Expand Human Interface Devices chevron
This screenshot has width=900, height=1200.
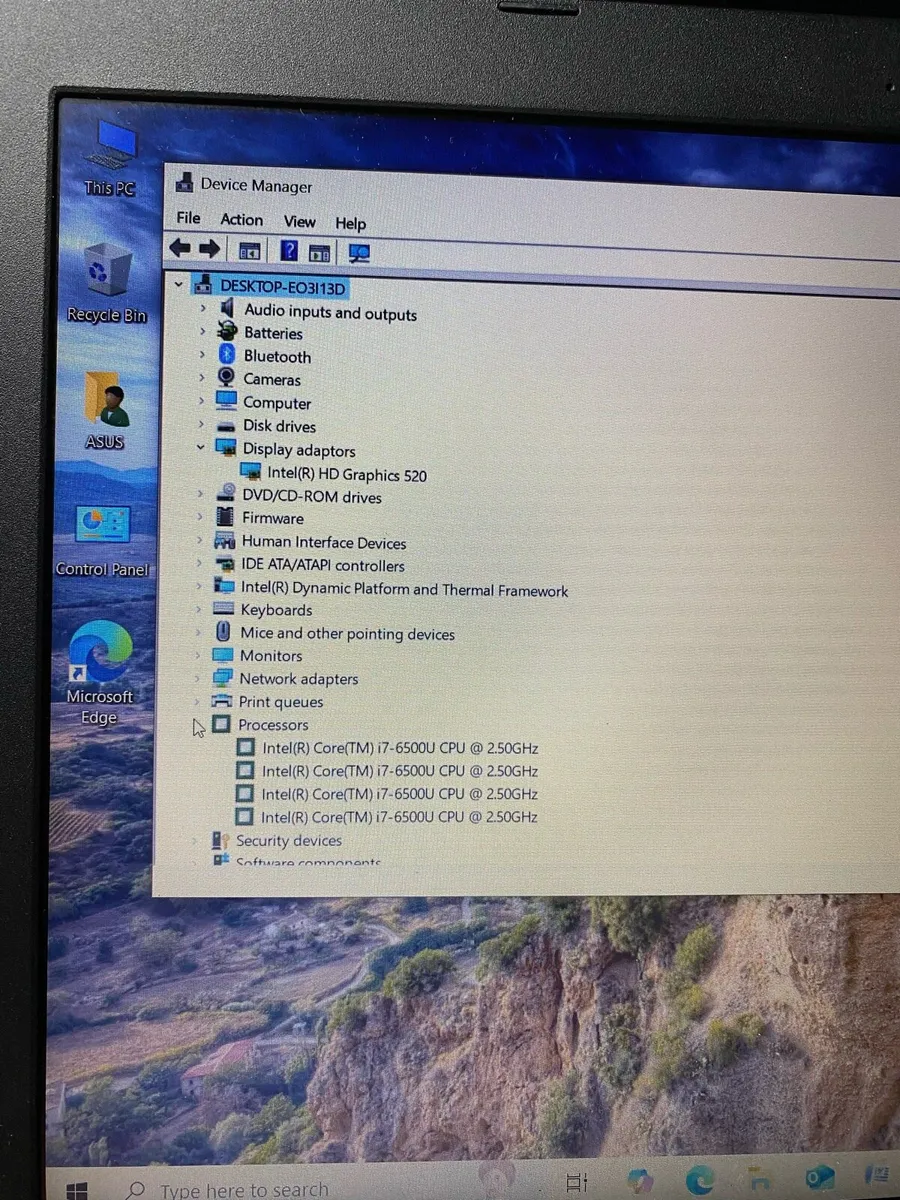click(x=200, y=540)
